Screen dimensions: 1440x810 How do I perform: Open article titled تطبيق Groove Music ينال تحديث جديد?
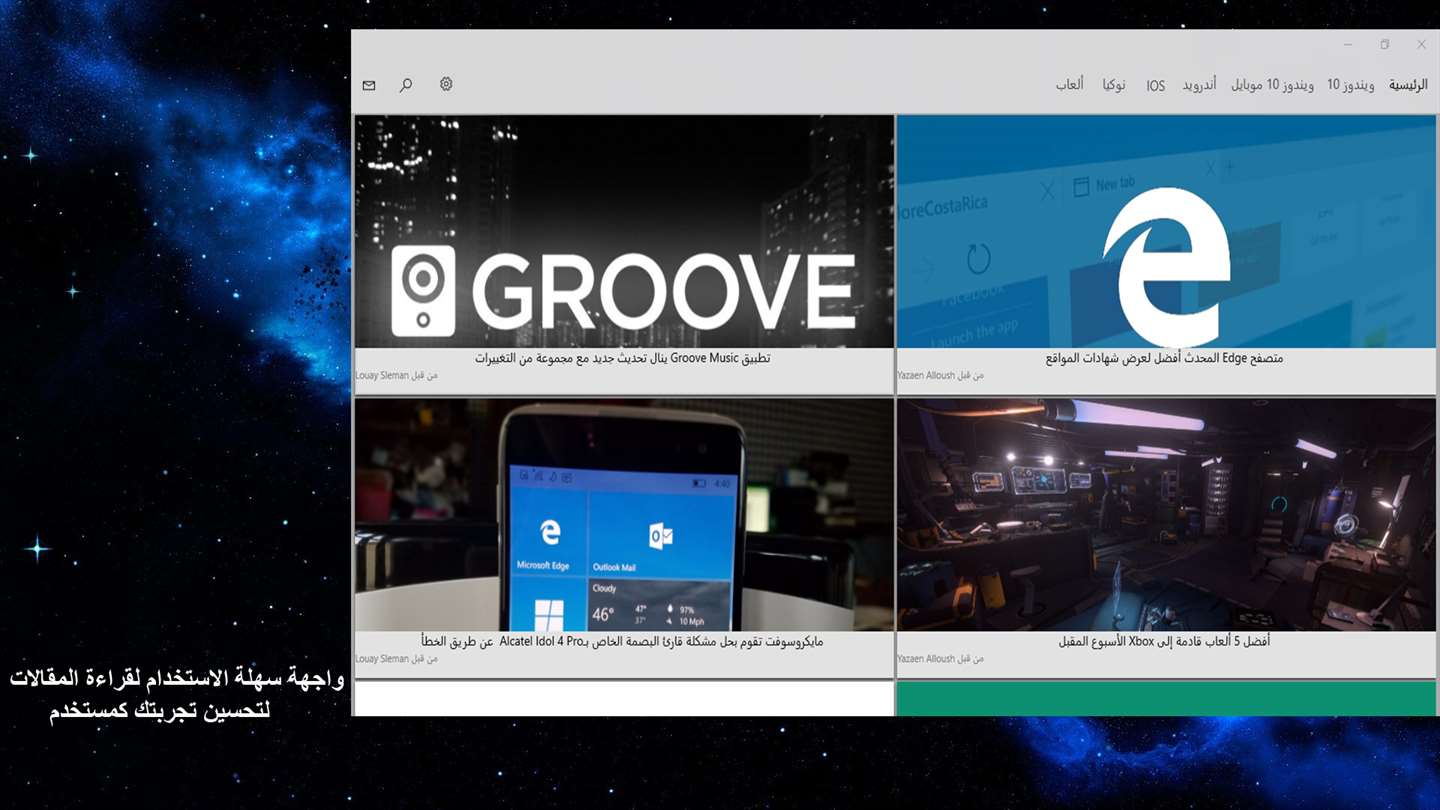[x=623, y=358]
